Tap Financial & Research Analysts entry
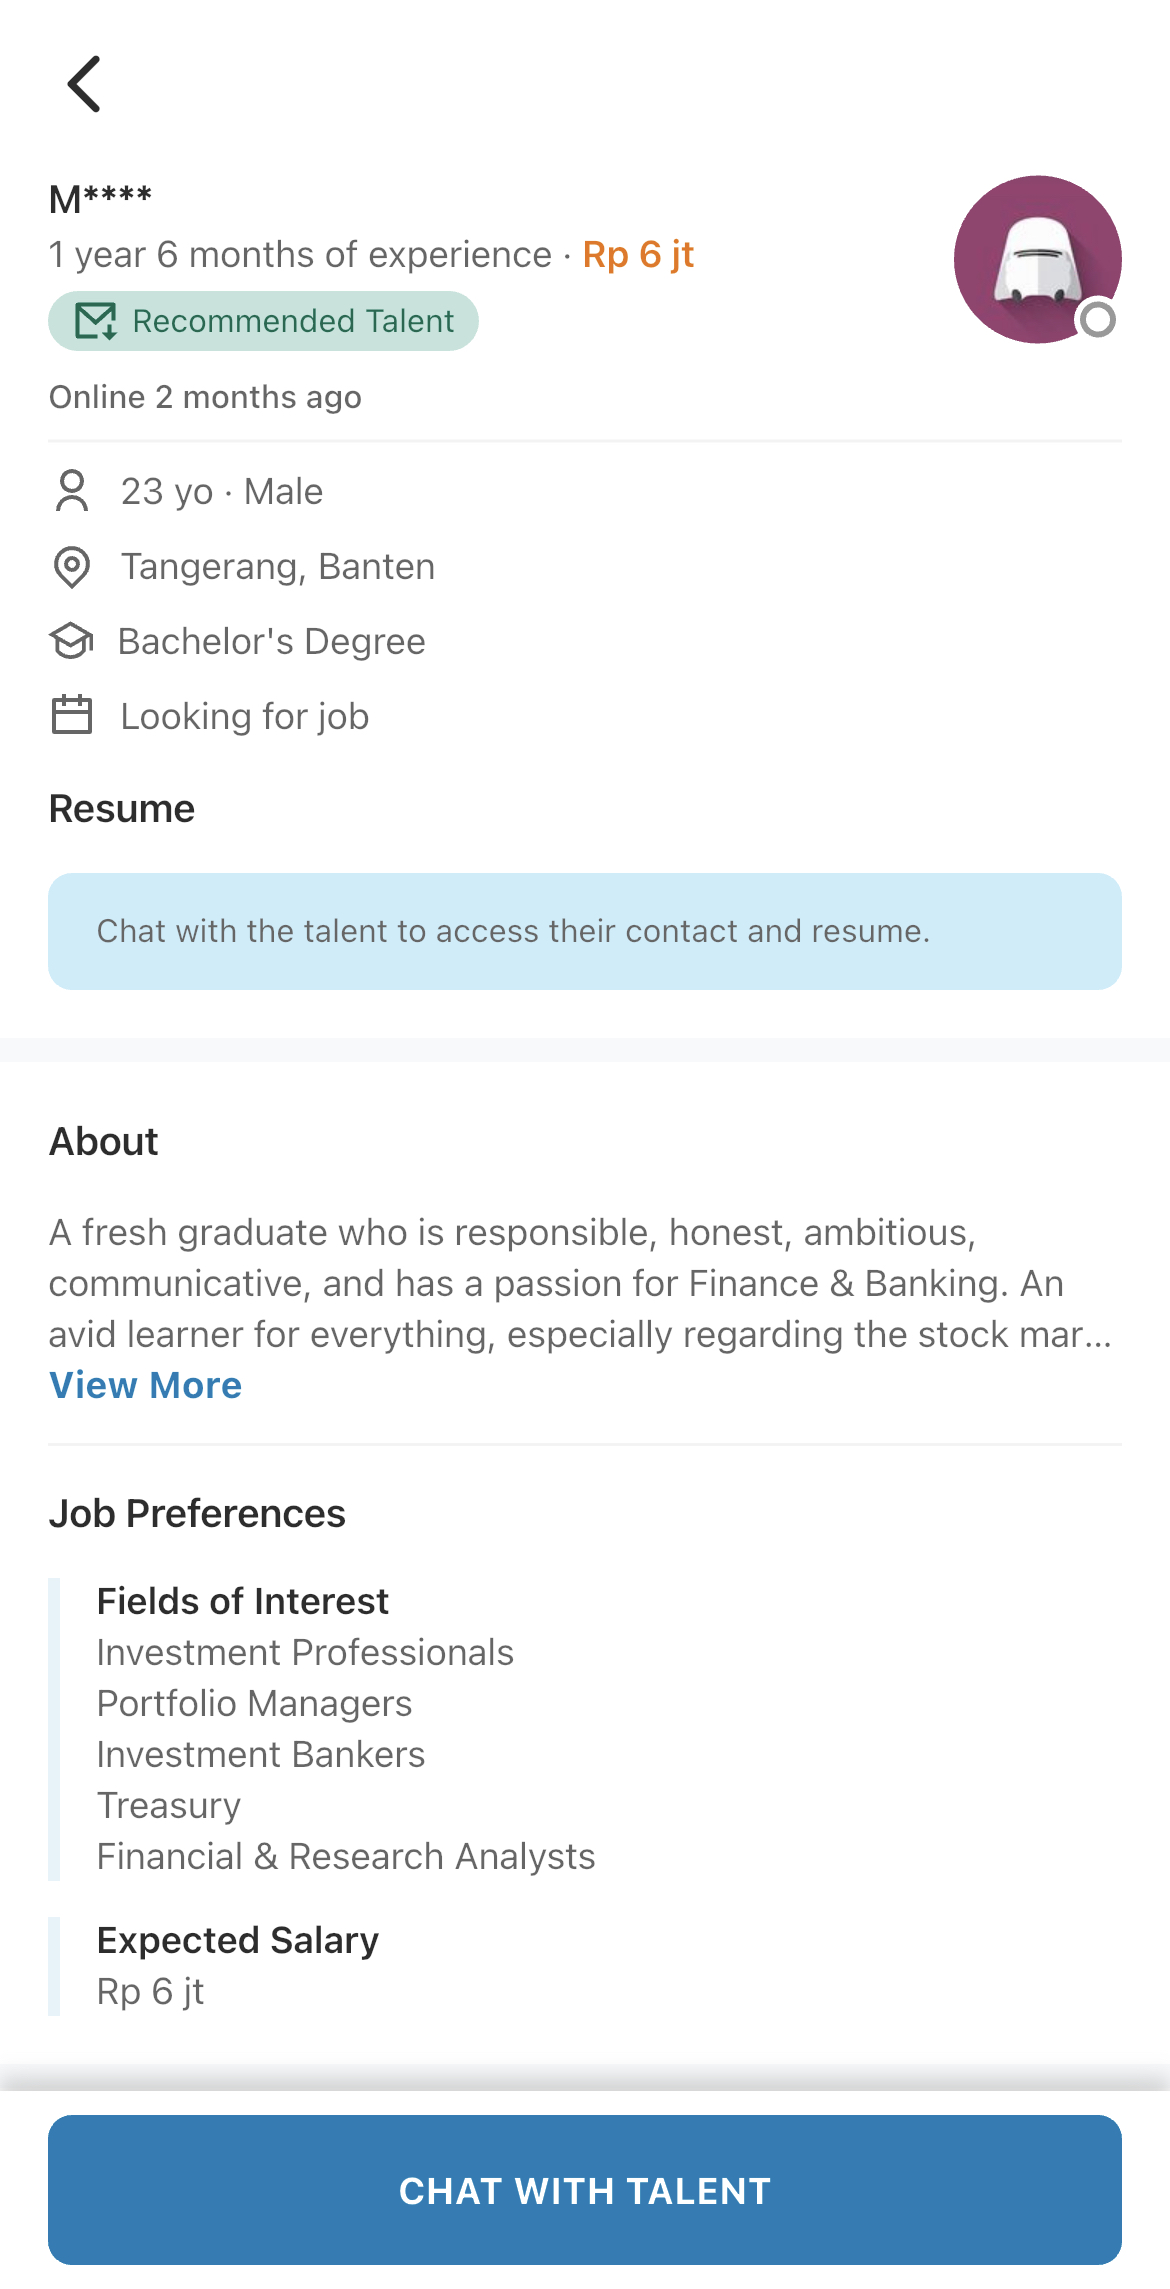 (346, 1857)
